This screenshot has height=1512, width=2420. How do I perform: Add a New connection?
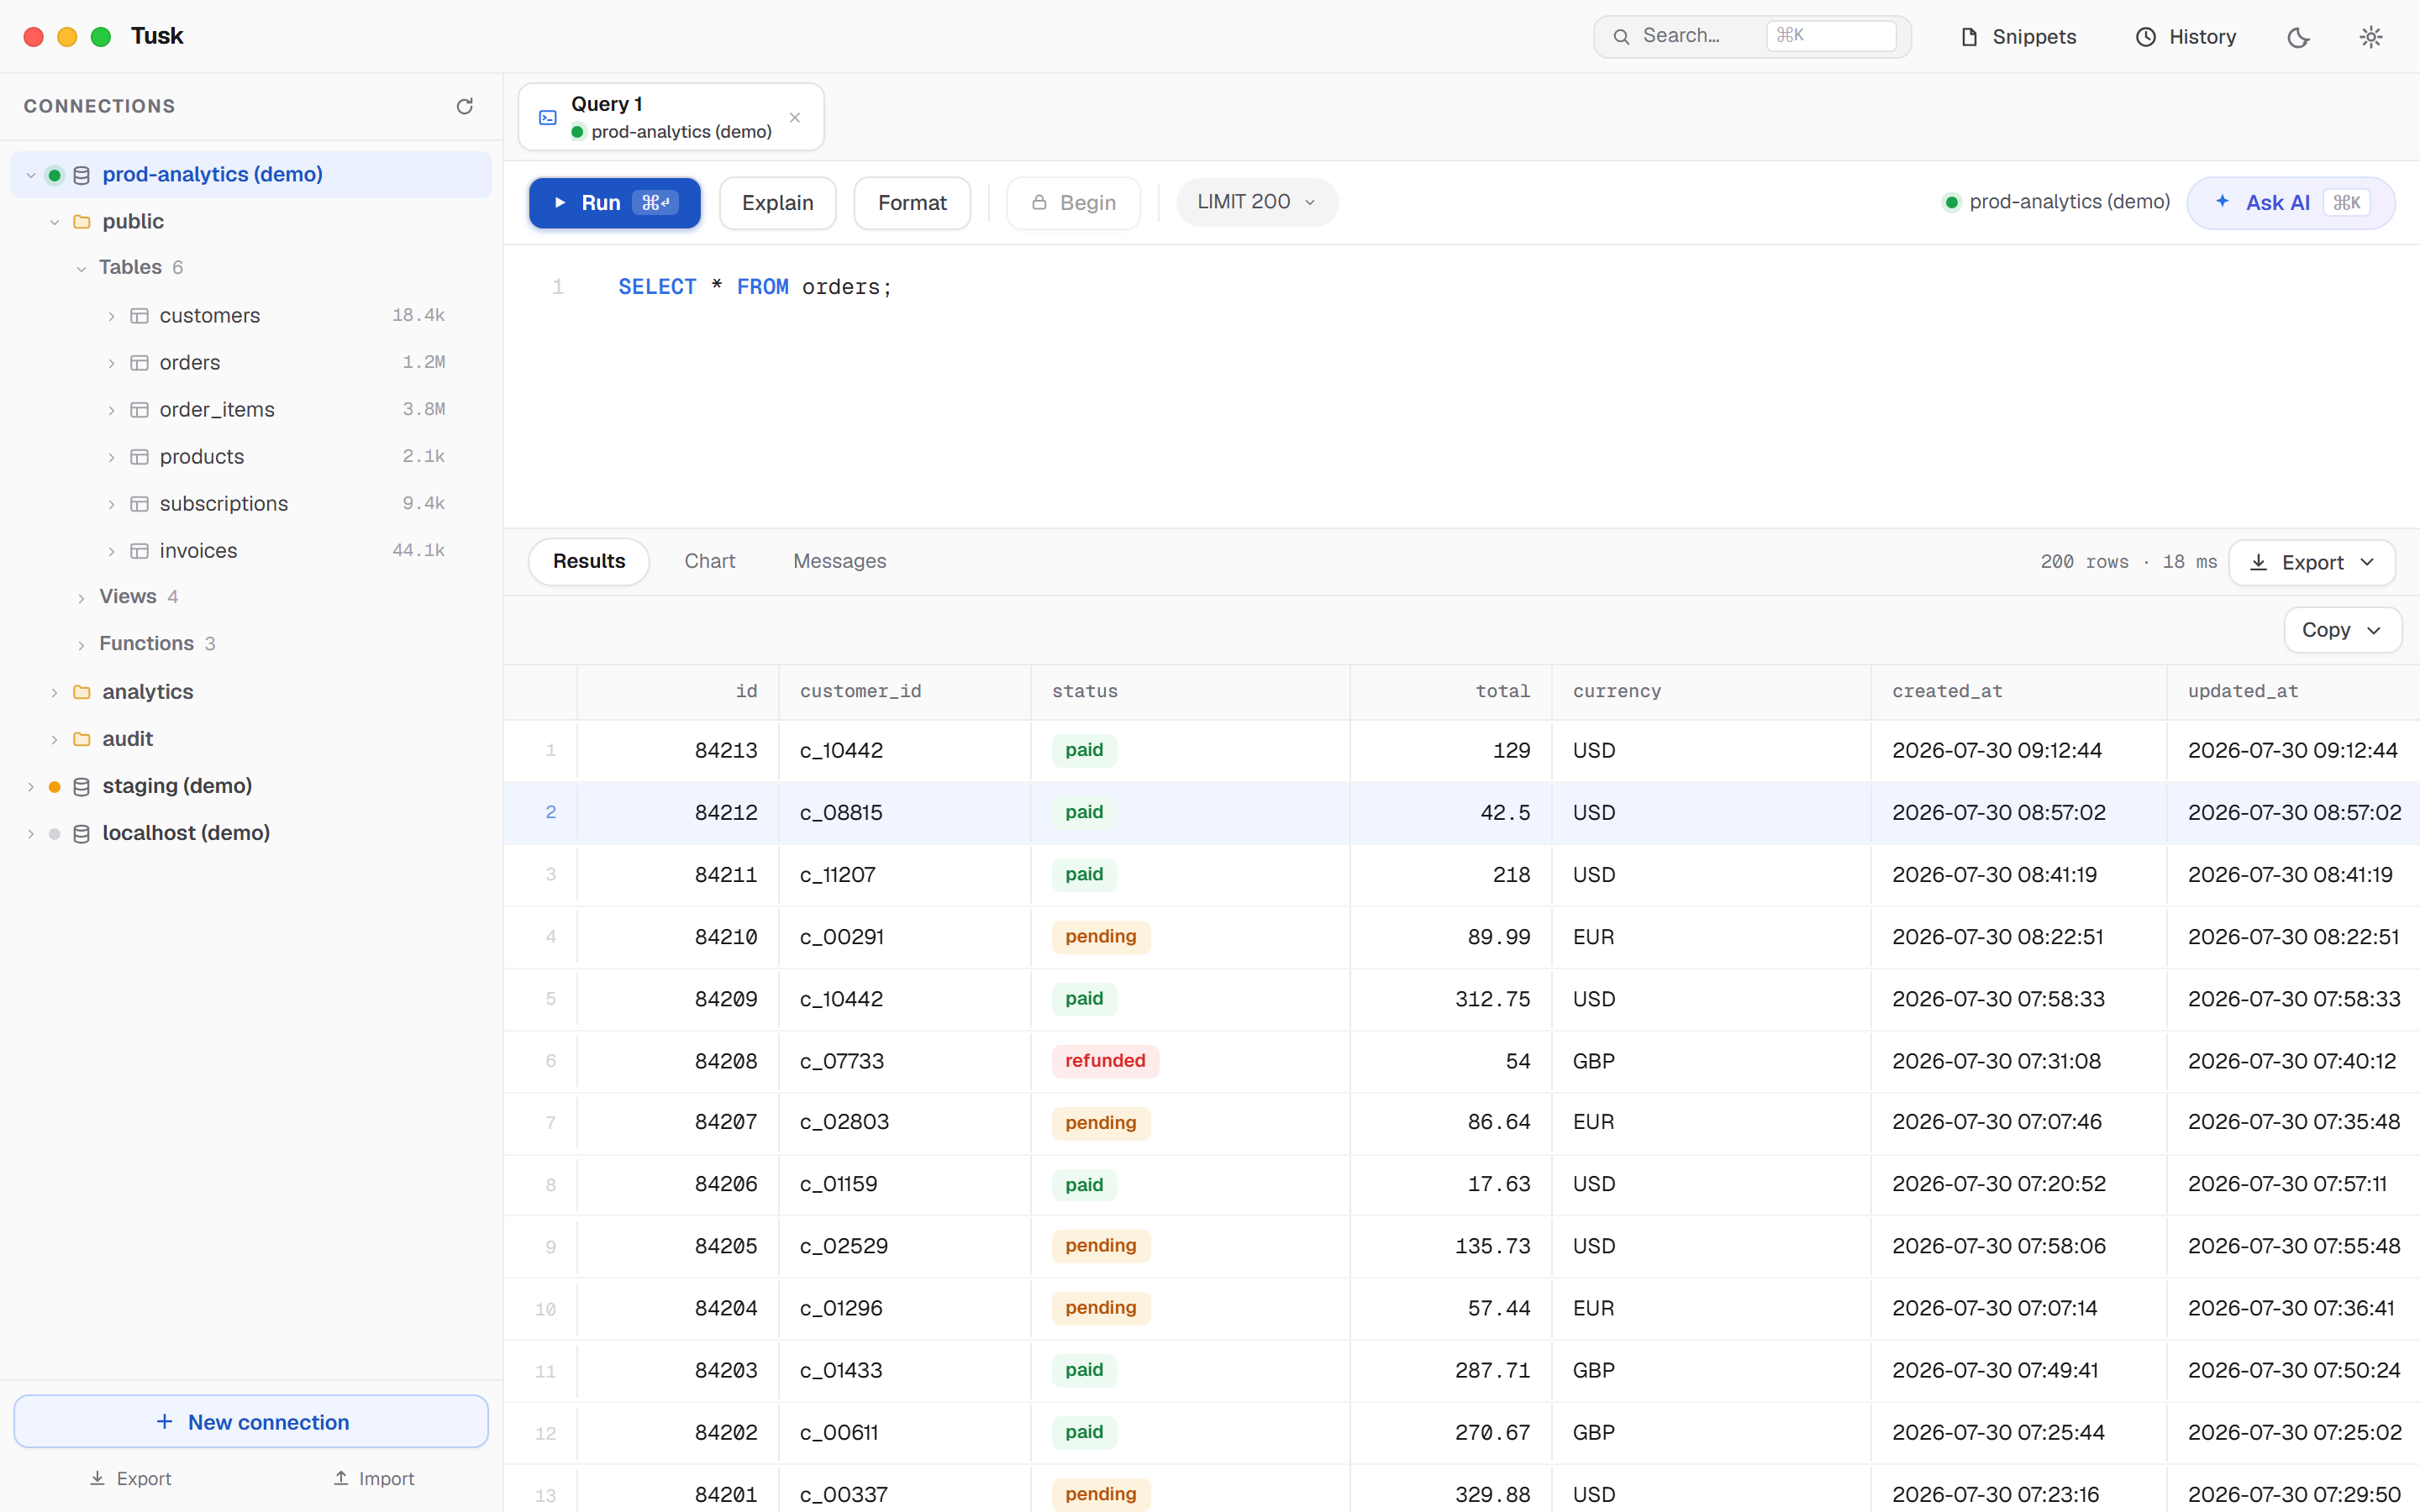[x=251, y=1421]
